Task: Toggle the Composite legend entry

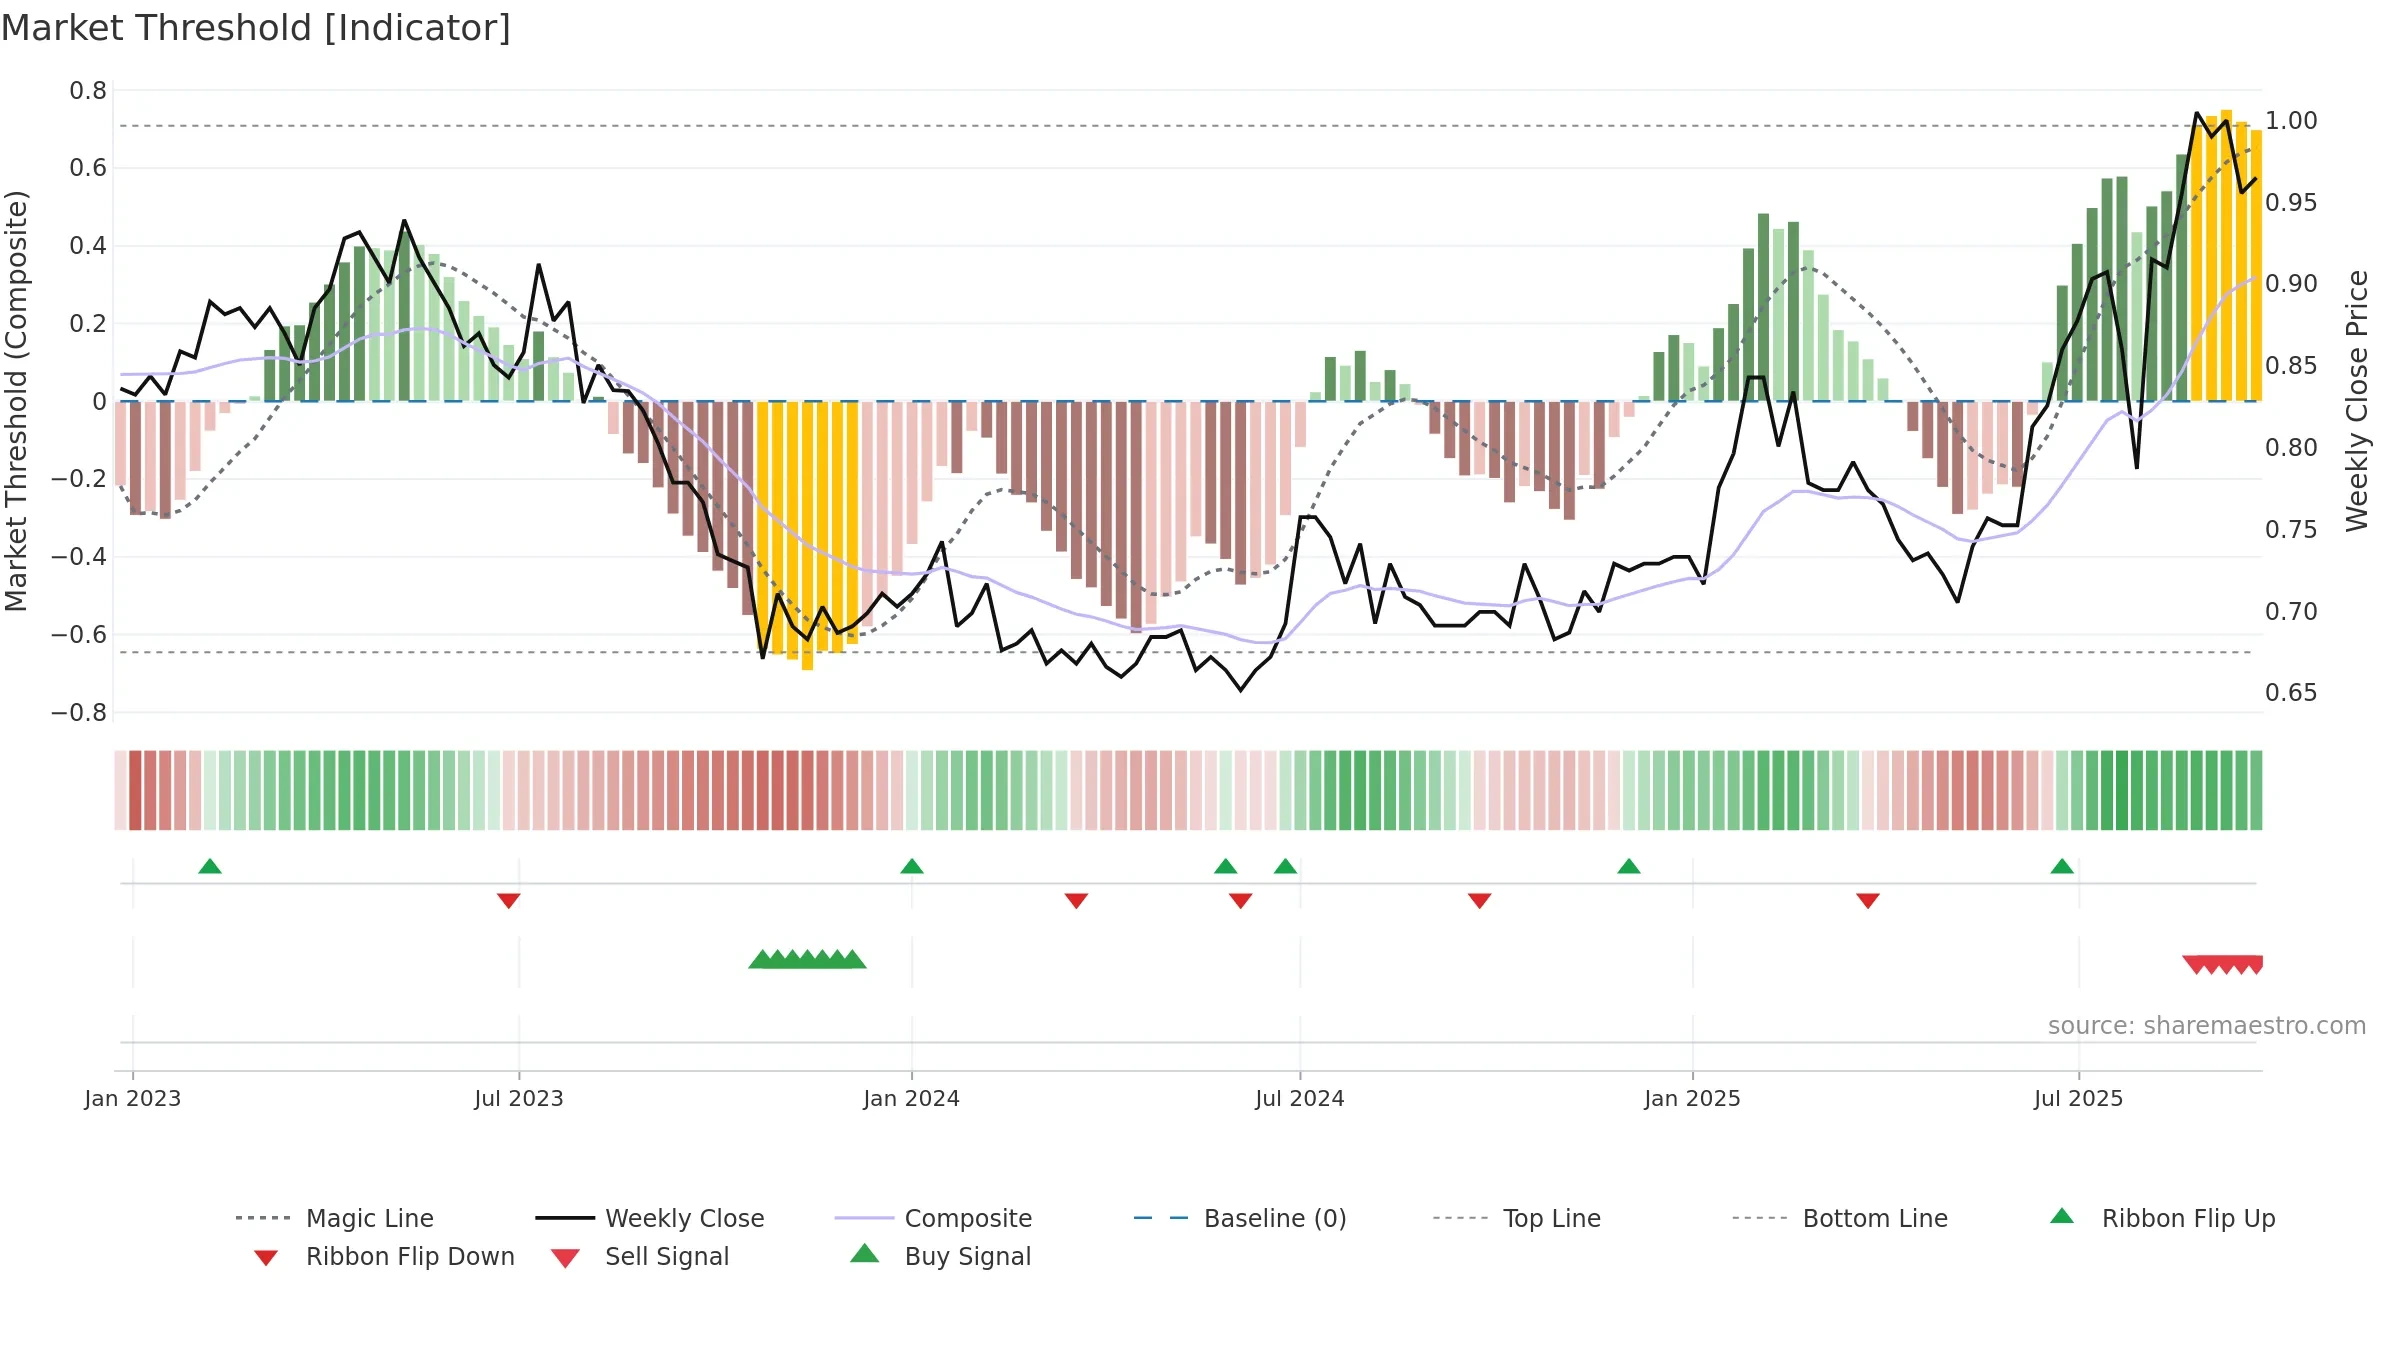Action: 933,1218
